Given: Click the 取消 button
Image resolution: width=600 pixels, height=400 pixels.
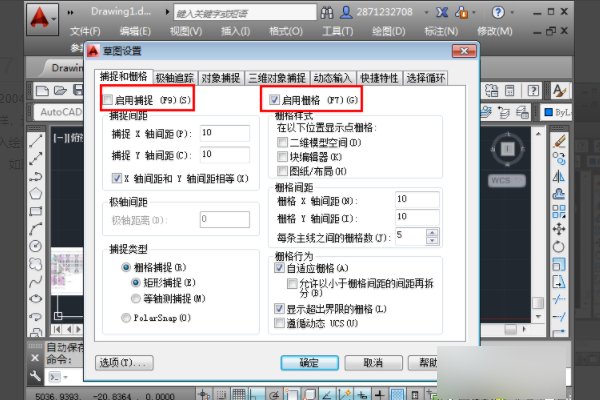Looking at the screenshot, I should [373, 362].
